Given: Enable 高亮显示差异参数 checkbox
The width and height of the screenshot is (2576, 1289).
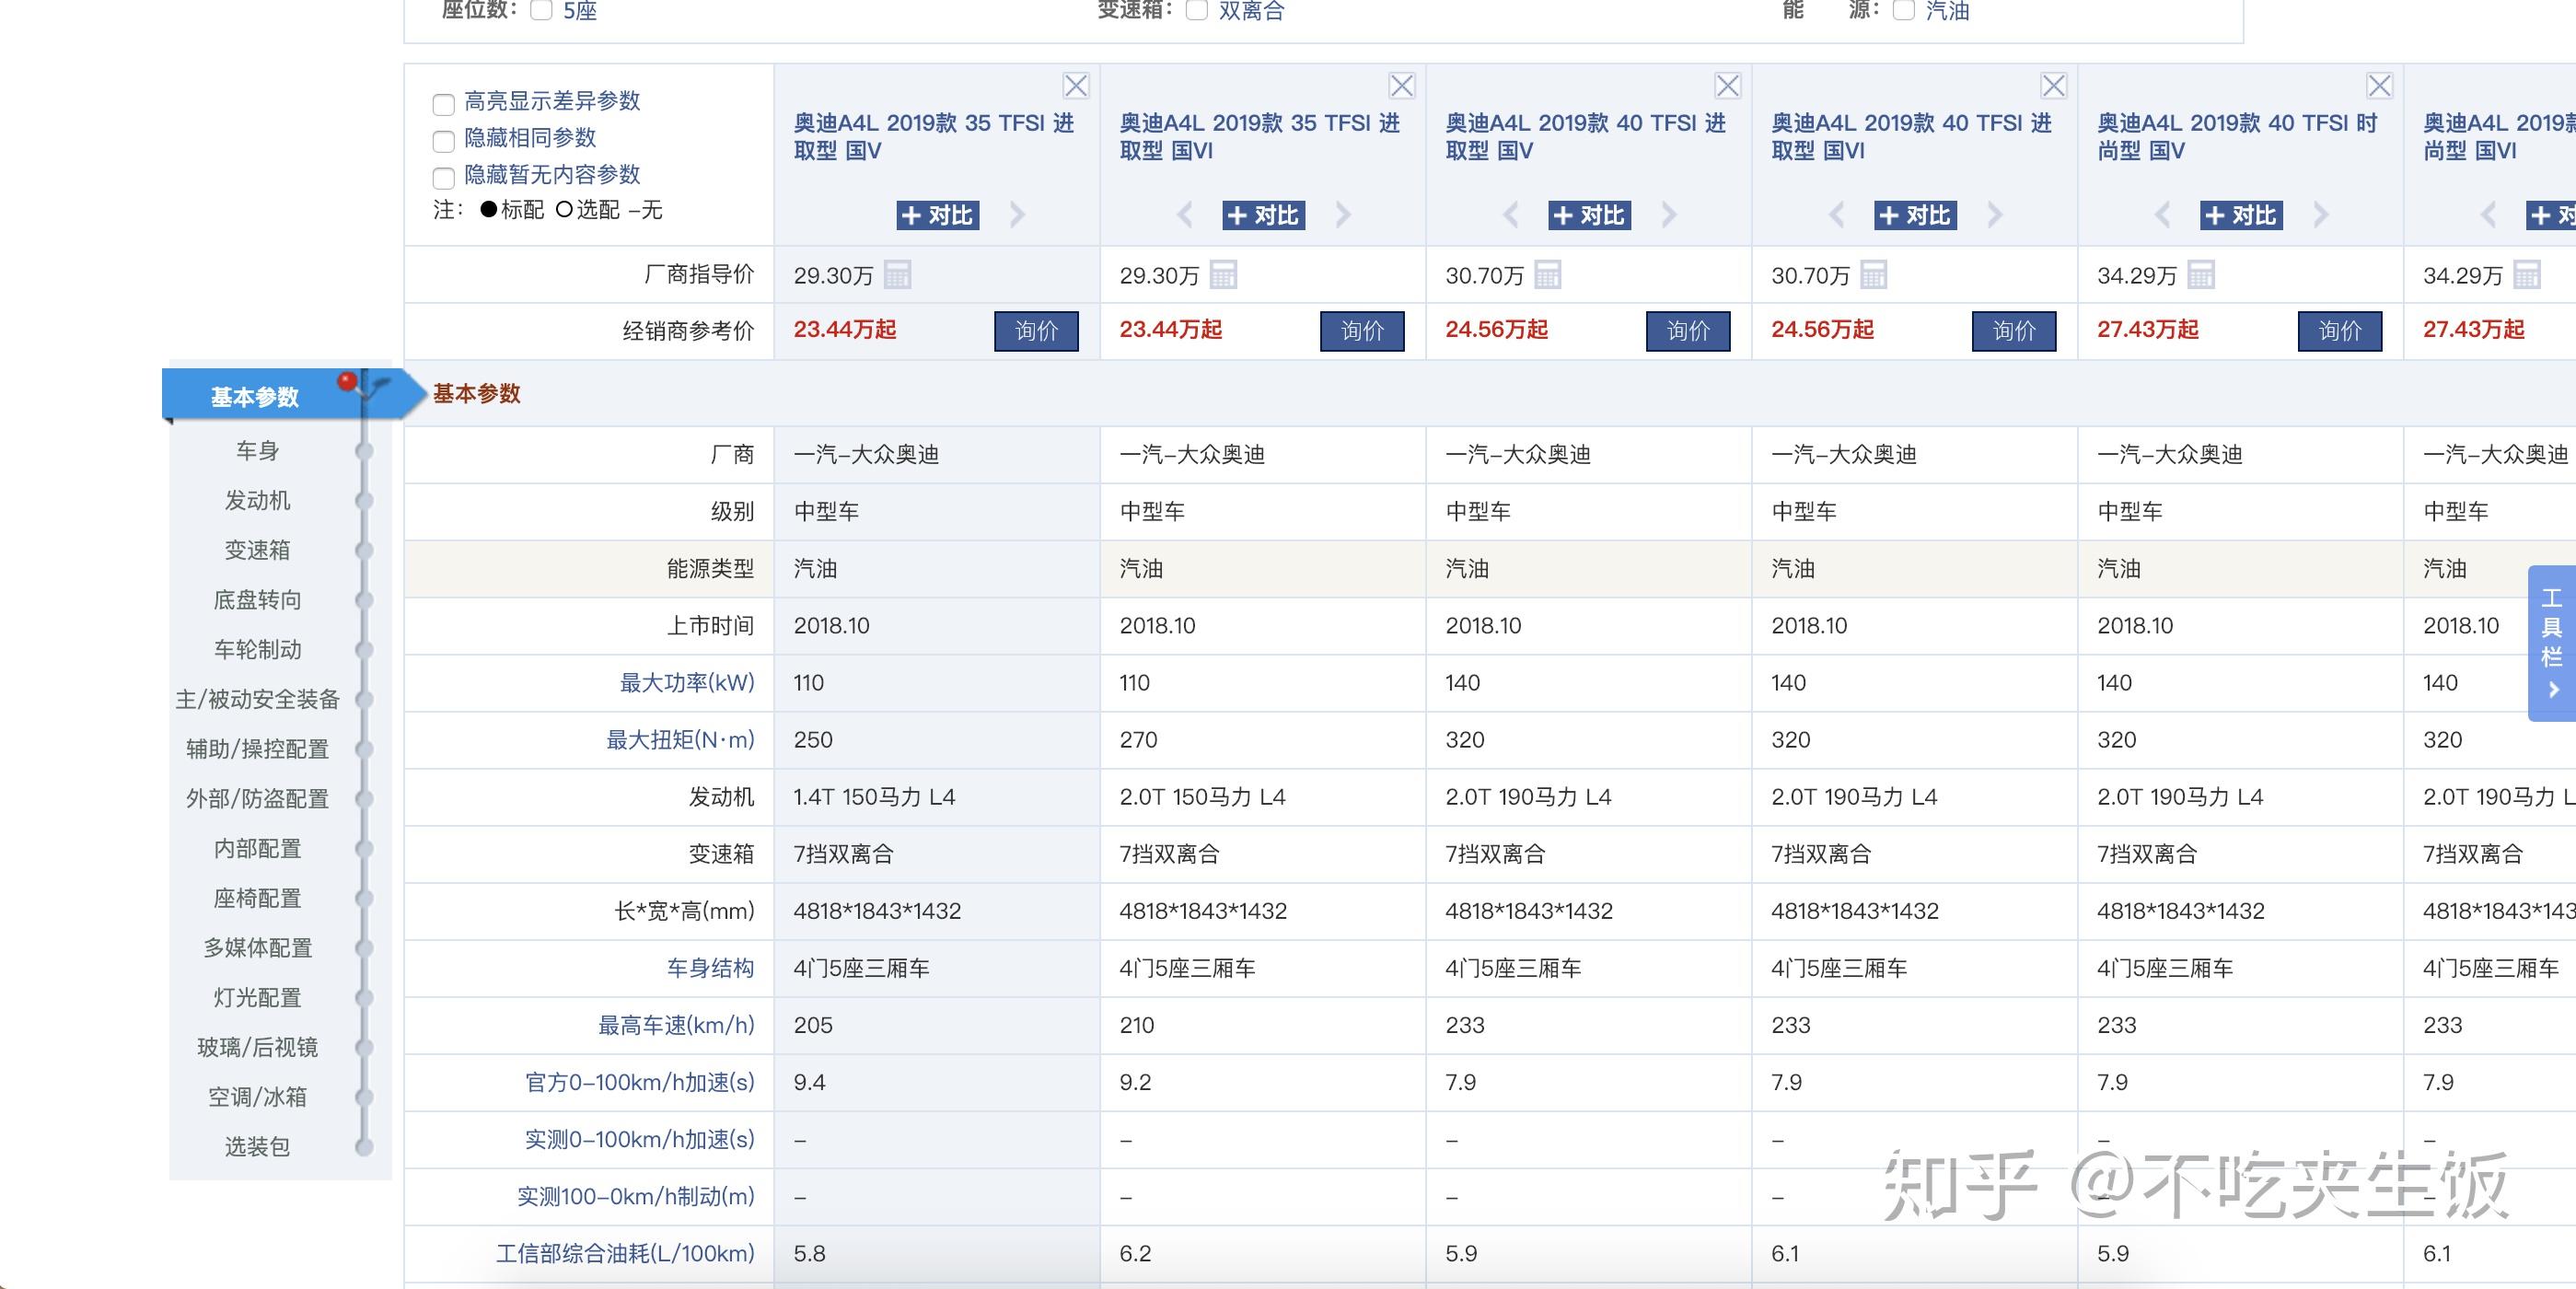Looking at the screenshot, I should pos(444,104).
